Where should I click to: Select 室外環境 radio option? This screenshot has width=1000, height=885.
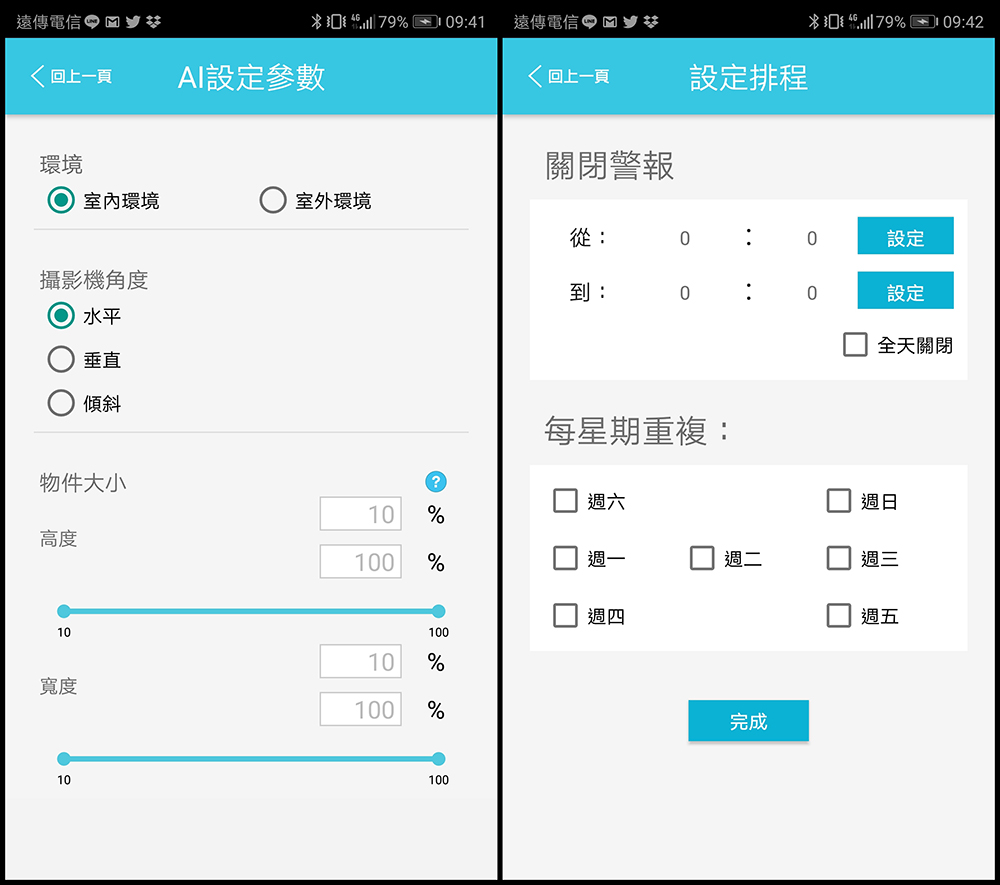(x=315, y=200)
